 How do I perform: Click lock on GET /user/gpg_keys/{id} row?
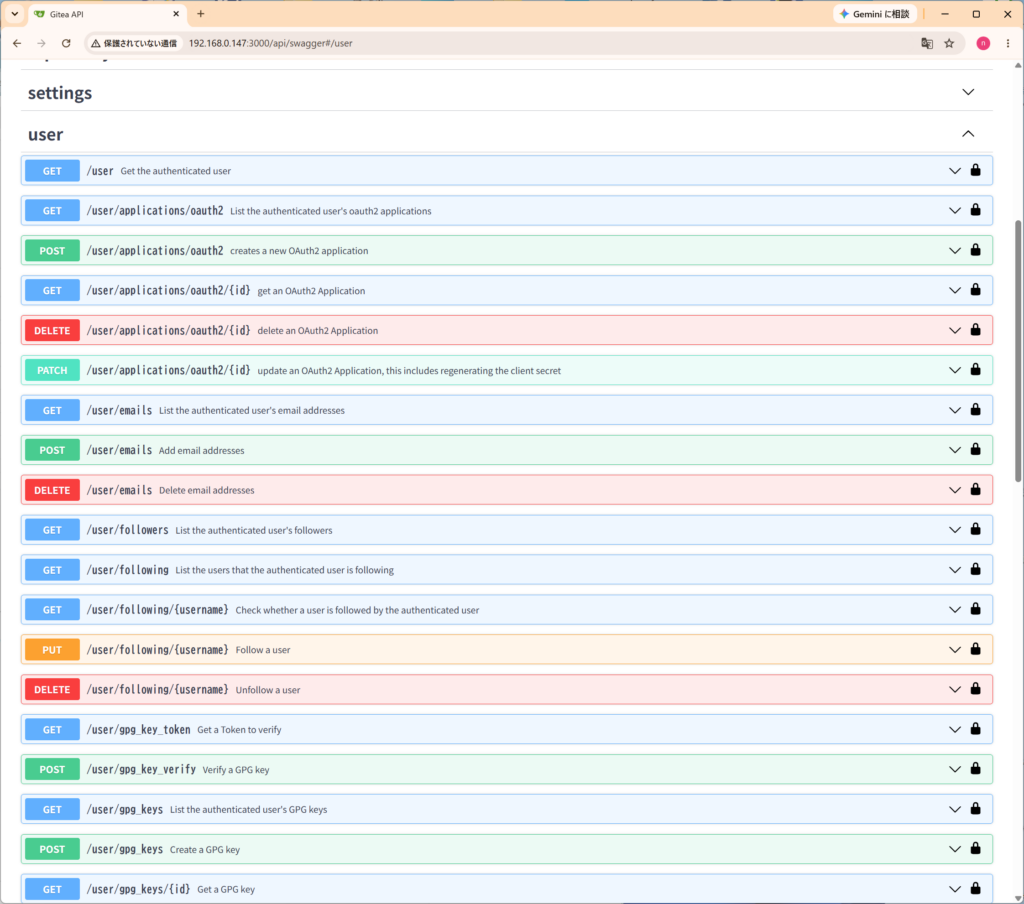click(x=975, y=888)
